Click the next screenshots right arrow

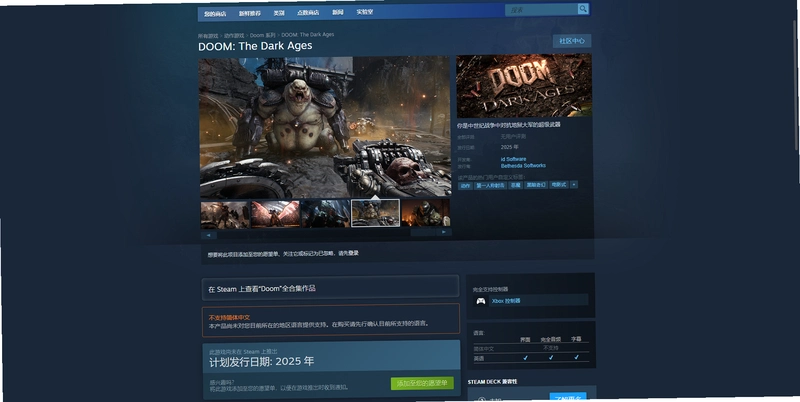click(443, 232)
